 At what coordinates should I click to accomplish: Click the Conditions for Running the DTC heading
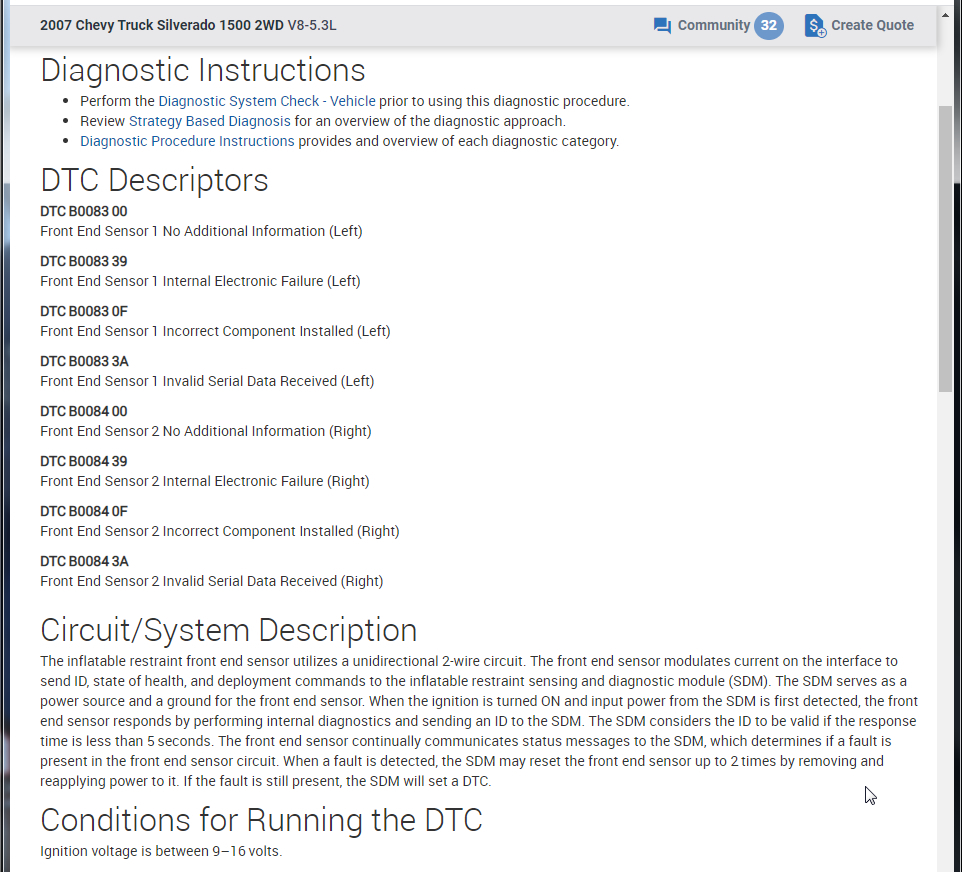pyautogui.click(x=261, y=820)
